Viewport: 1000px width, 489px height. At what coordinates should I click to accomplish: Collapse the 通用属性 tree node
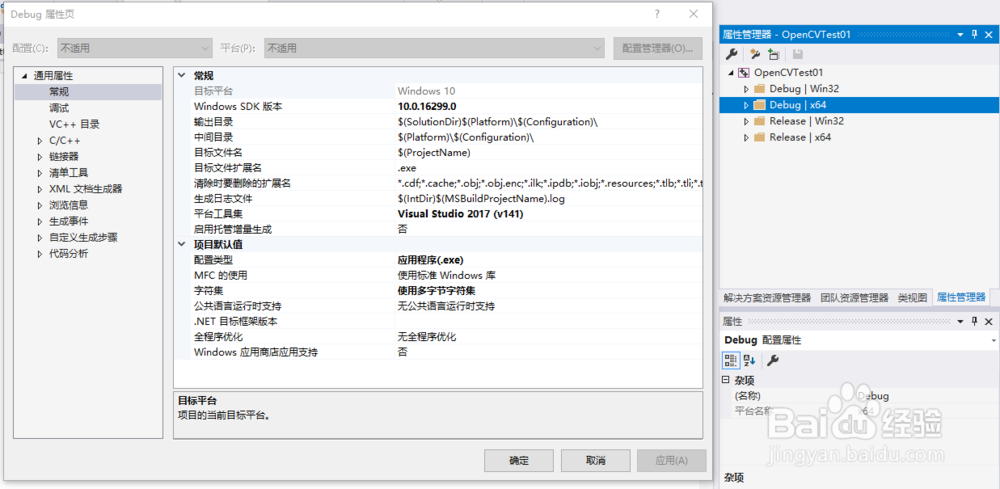click(24, 76)
